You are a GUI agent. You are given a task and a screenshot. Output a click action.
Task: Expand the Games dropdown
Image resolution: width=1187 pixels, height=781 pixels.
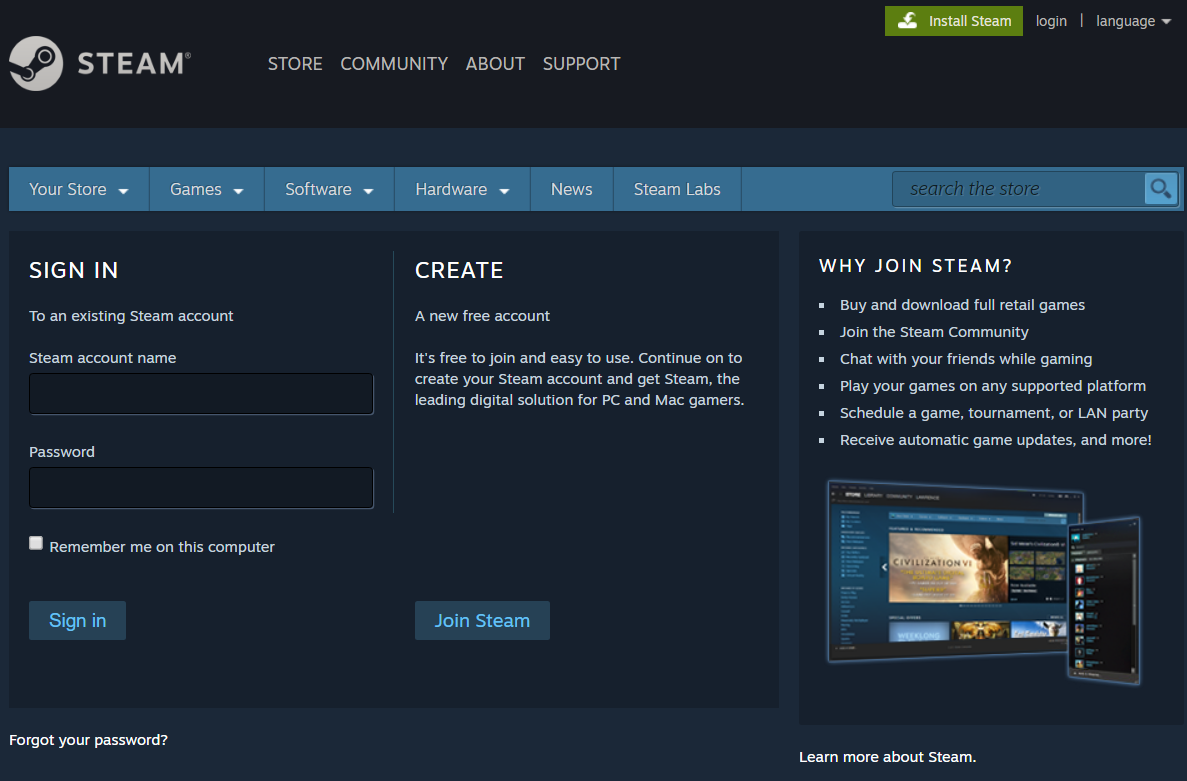[x=207, y=189]
